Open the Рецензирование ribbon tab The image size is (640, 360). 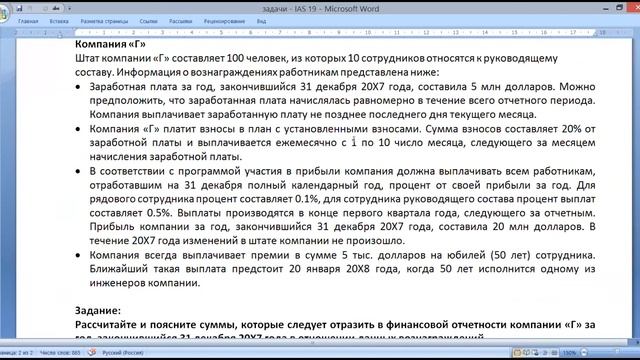(224, 21)
